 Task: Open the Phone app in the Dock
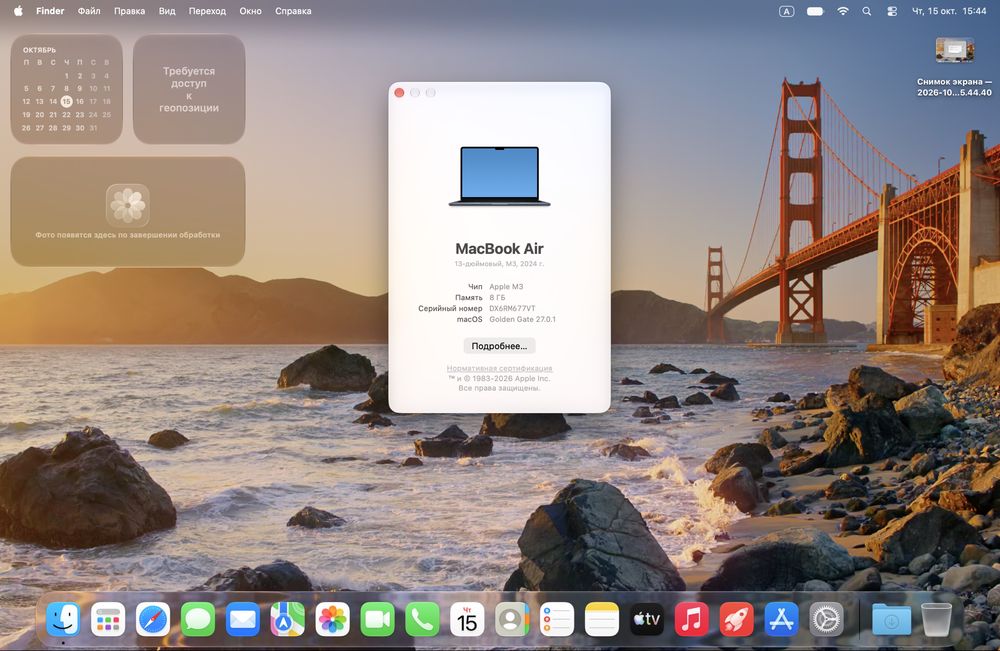click(422, 619)
